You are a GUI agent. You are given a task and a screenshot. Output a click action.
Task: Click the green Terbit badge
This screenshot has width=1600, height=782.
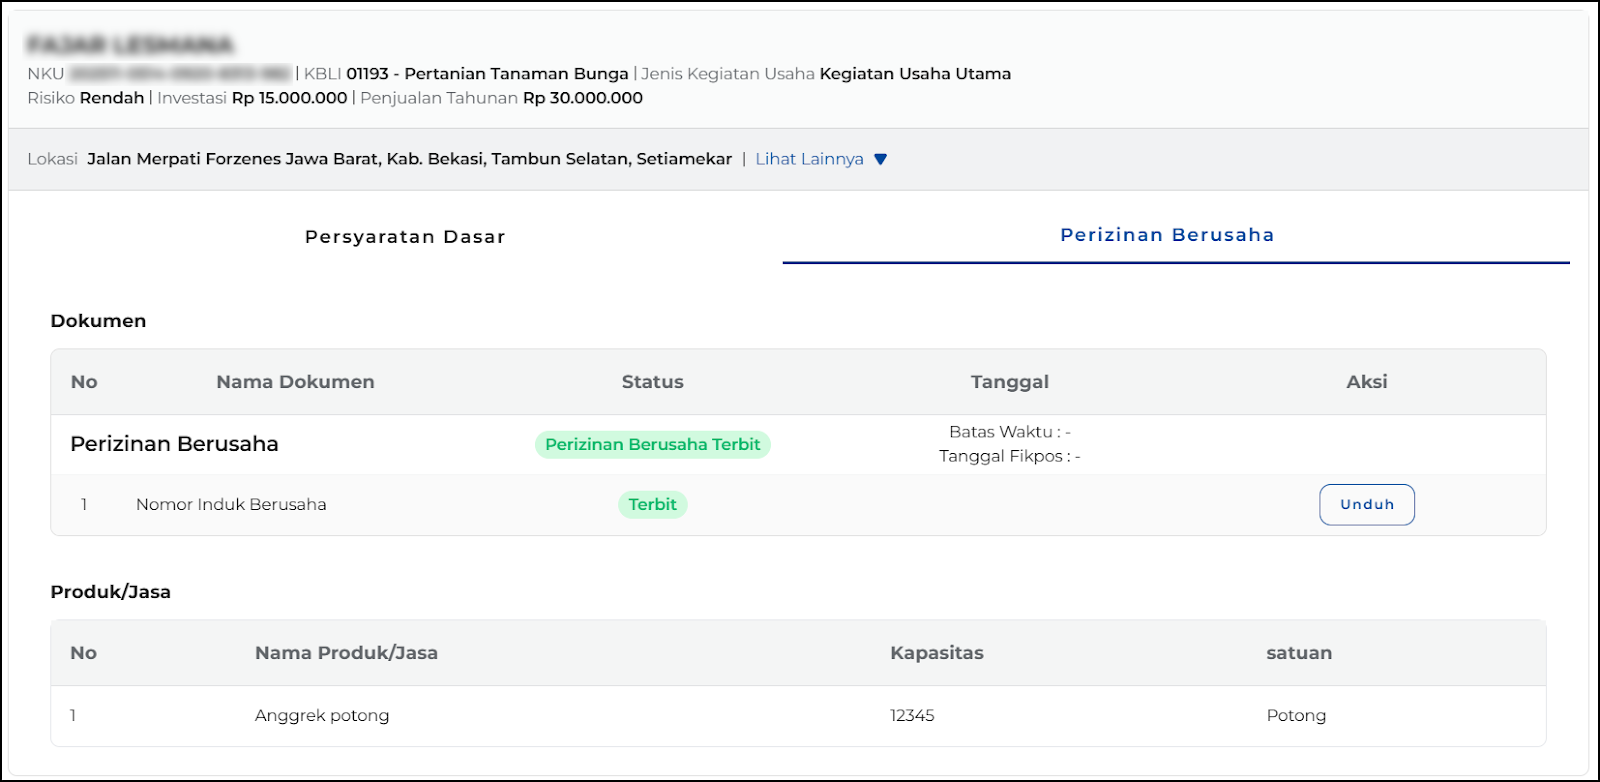(x=652, y=505)
